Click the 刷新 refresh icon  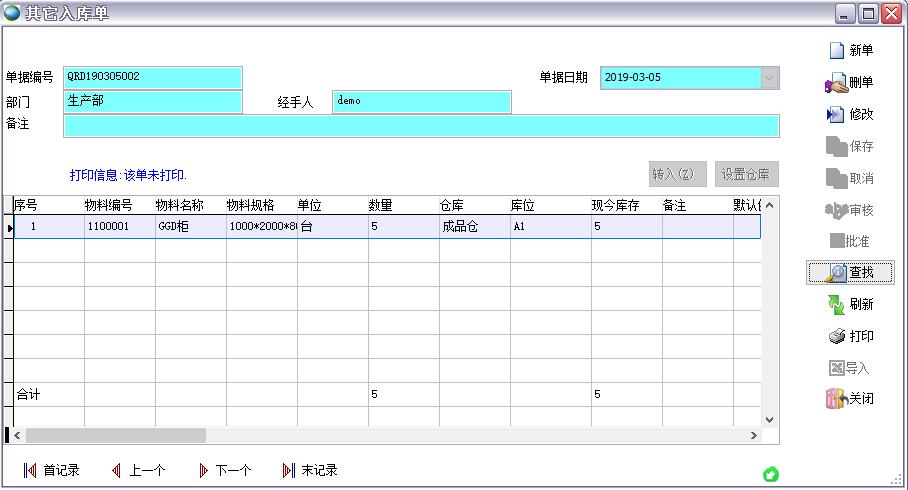click(x=836, y=304)
